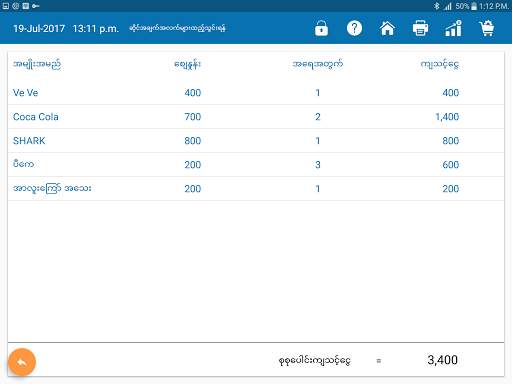Go to home screen icon
Viewport: 512px width, 384px height.
click(387, 28)
